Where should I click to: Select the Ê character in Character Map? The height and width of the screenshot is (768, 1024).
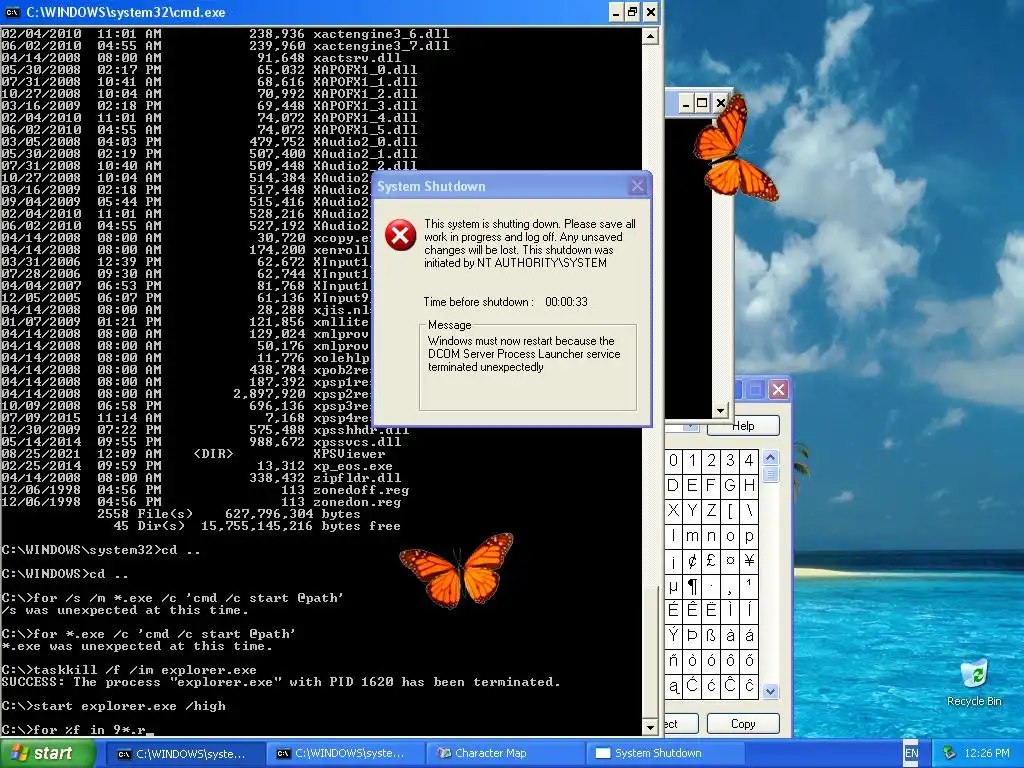point(692,610)
